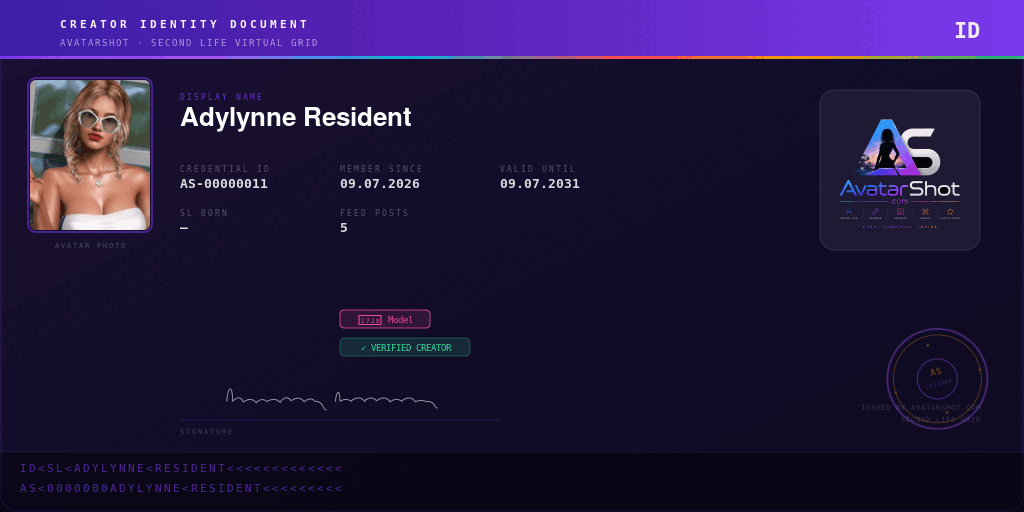Click the "CREDENTIAL ID" label
This screenshot has height=512, width=1024.
225,168
